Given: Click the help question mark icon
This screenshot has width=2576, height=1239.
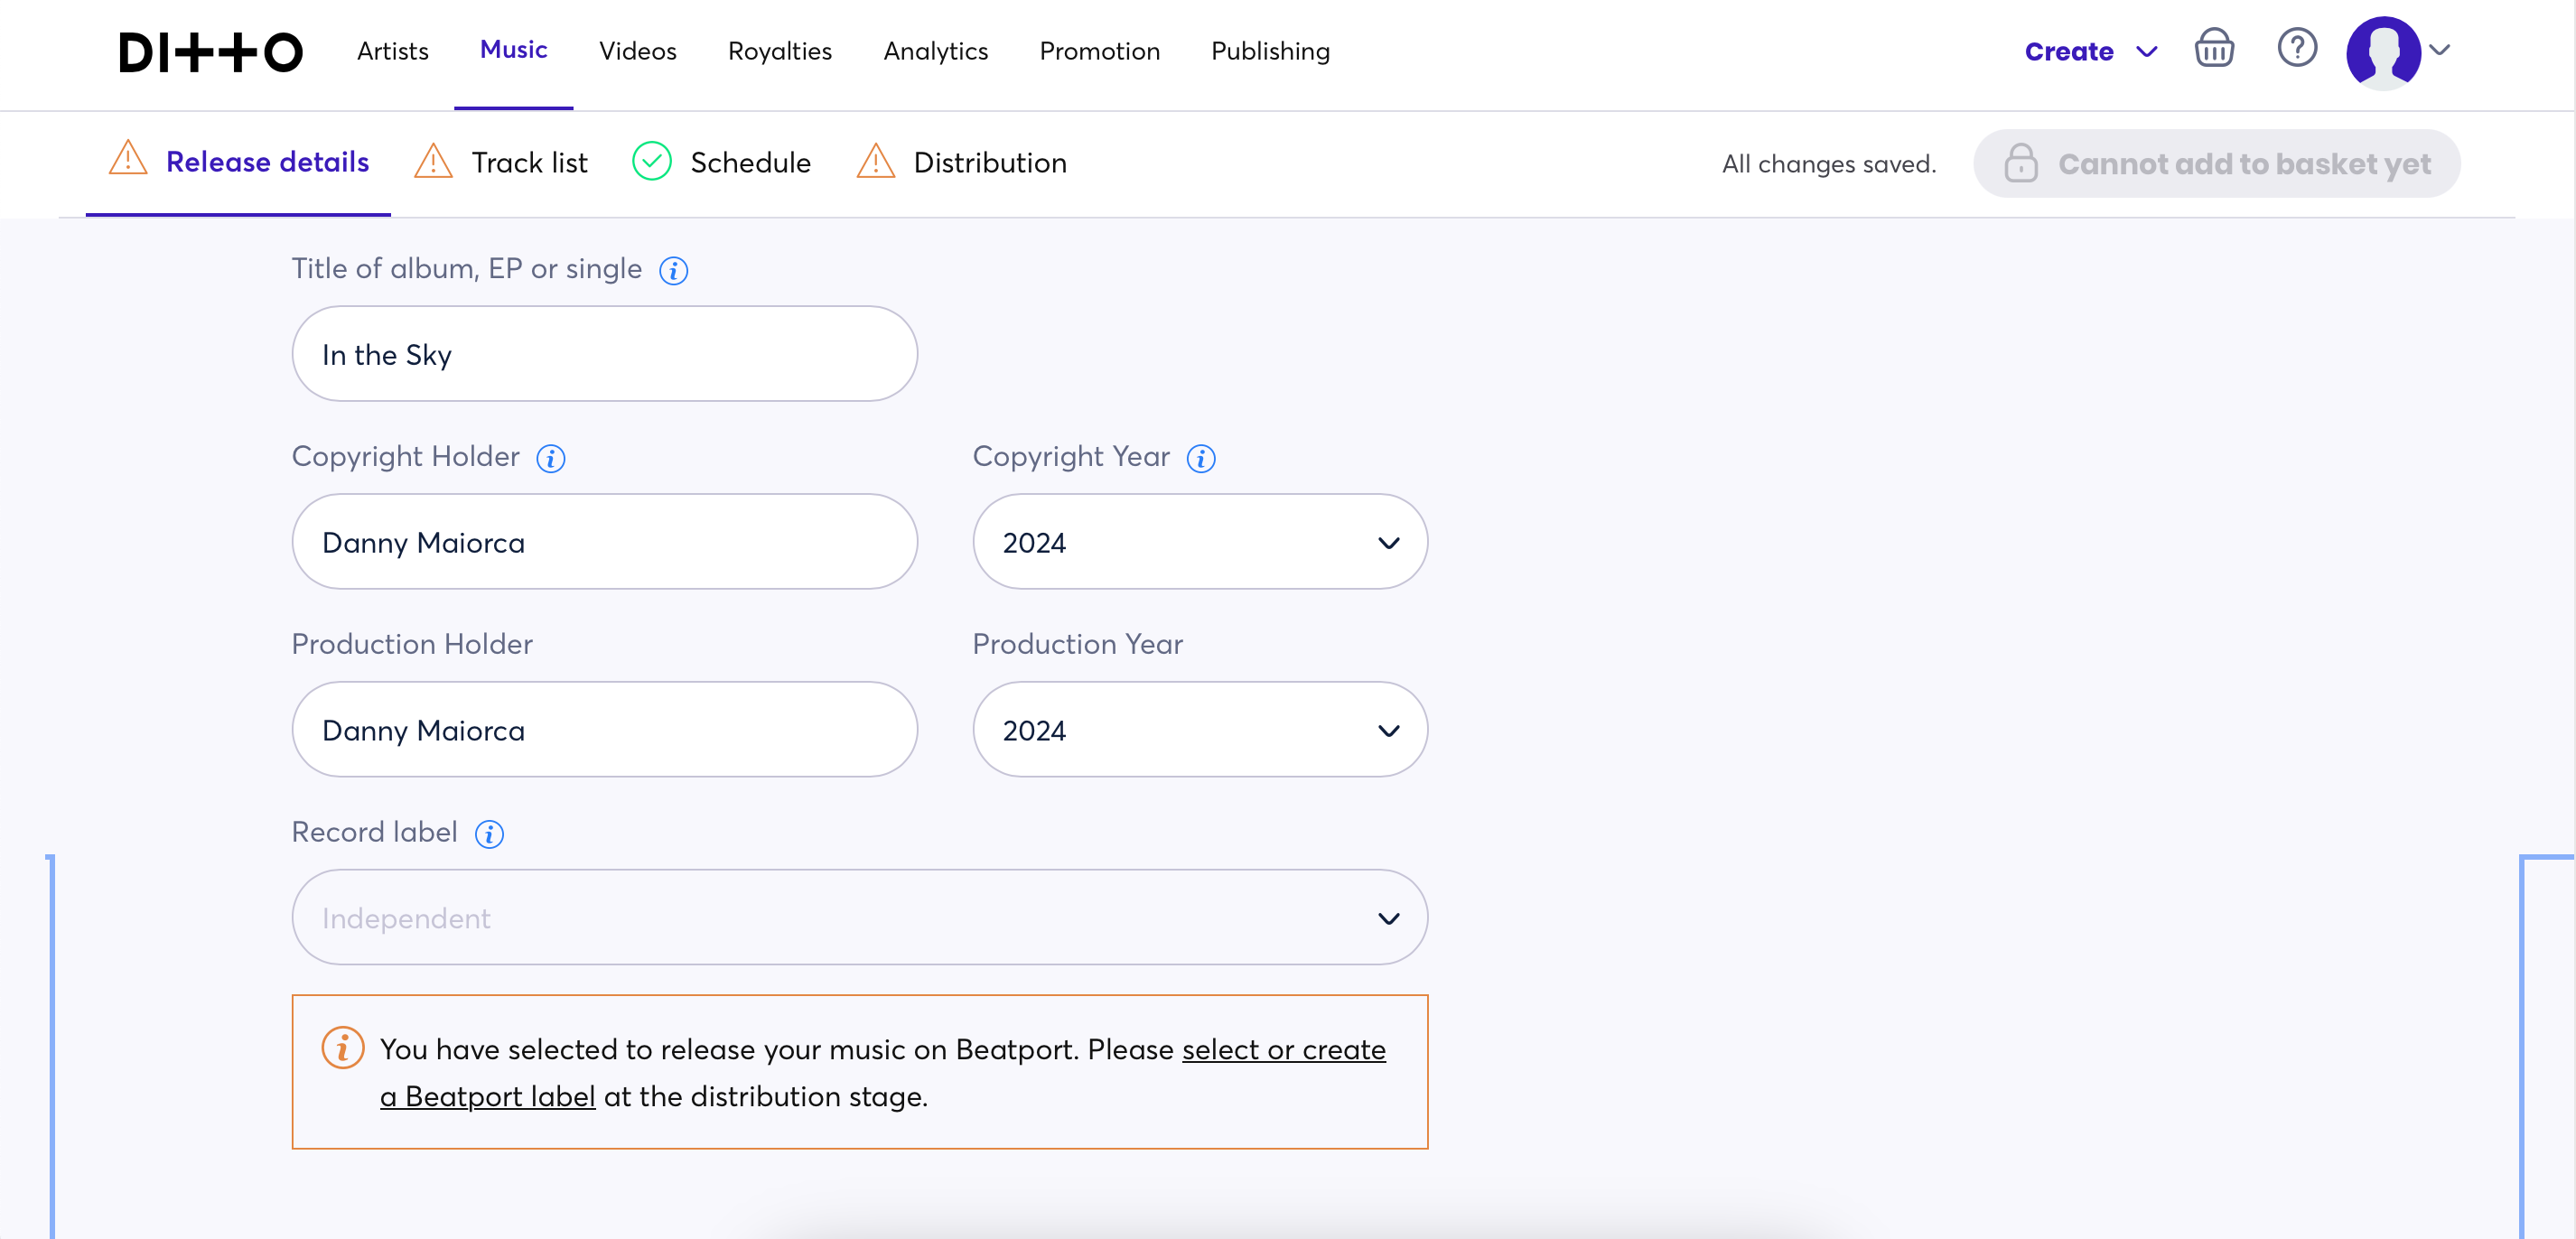Looking at the screenshot, I should 2297,48.
